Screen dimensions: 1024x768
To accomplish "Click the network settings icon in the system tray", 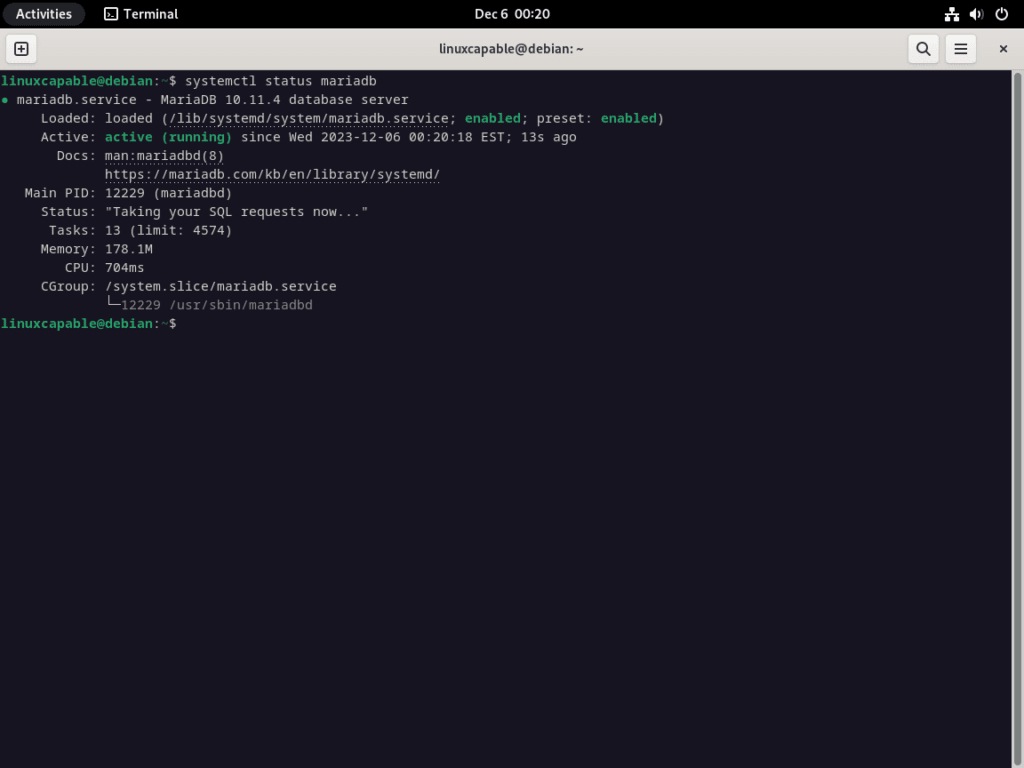I will (951, 13).
